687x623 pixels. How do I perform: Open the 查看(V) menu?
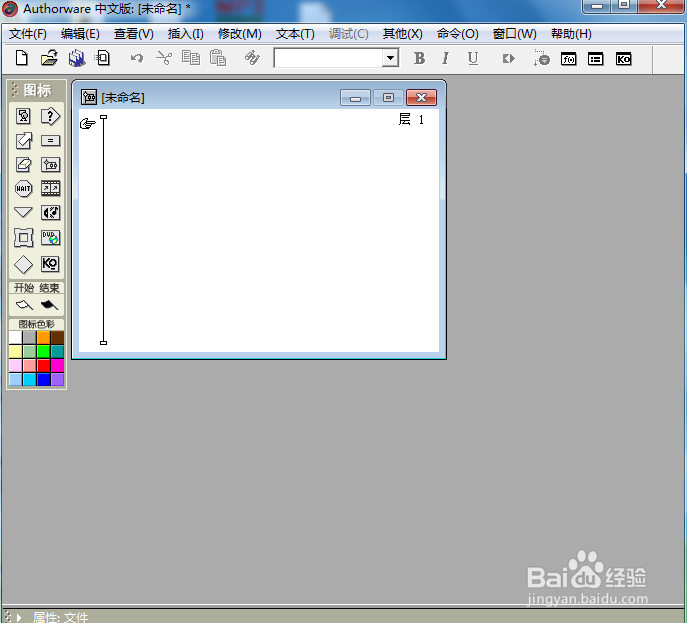tap(134, 34)
